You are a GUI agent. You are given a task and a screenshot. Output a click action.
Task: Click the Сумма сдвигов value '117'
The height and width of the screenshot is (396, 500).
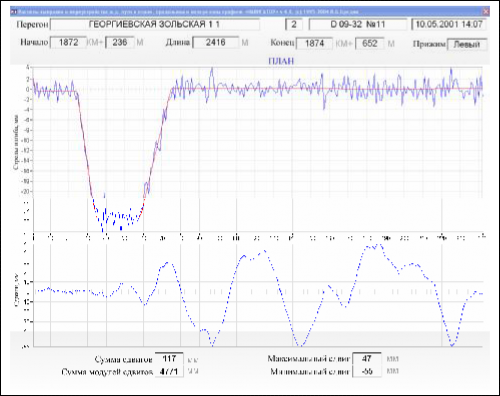pyautogui.click(x=169, y=359)
